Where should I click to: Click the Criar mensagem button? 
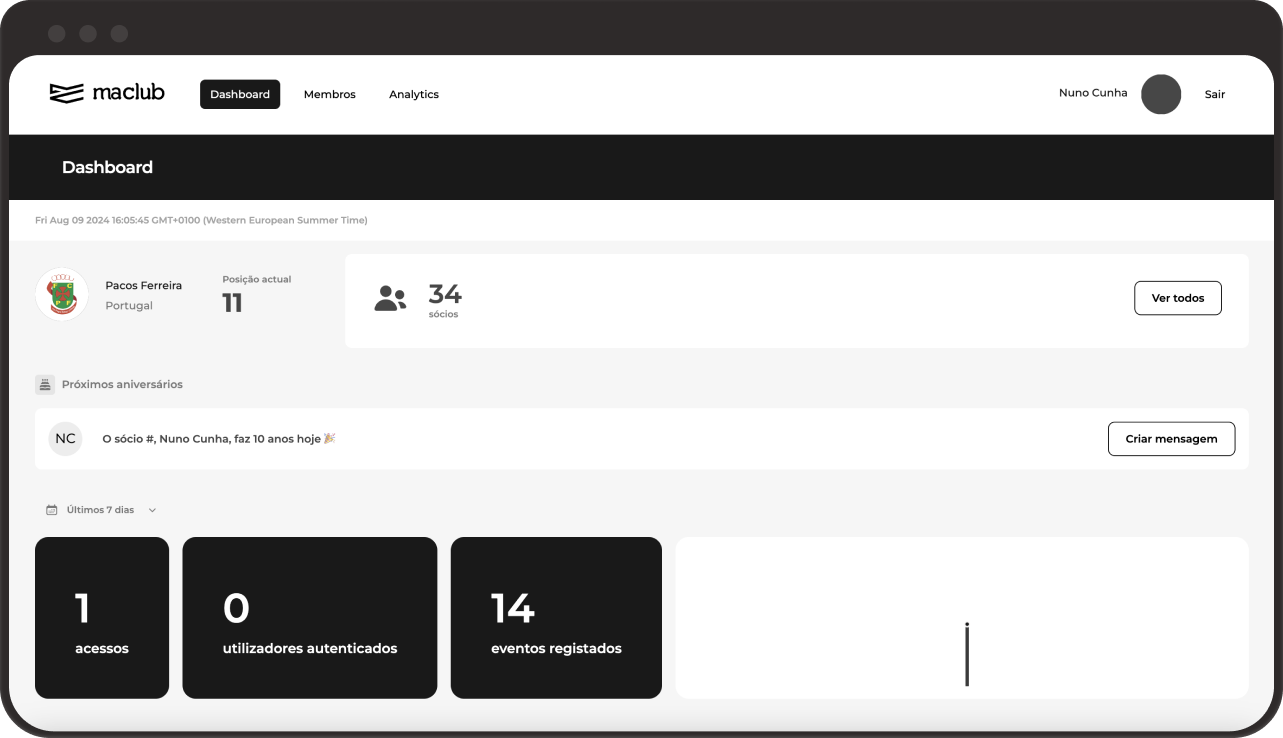(x=1171, y=439)
